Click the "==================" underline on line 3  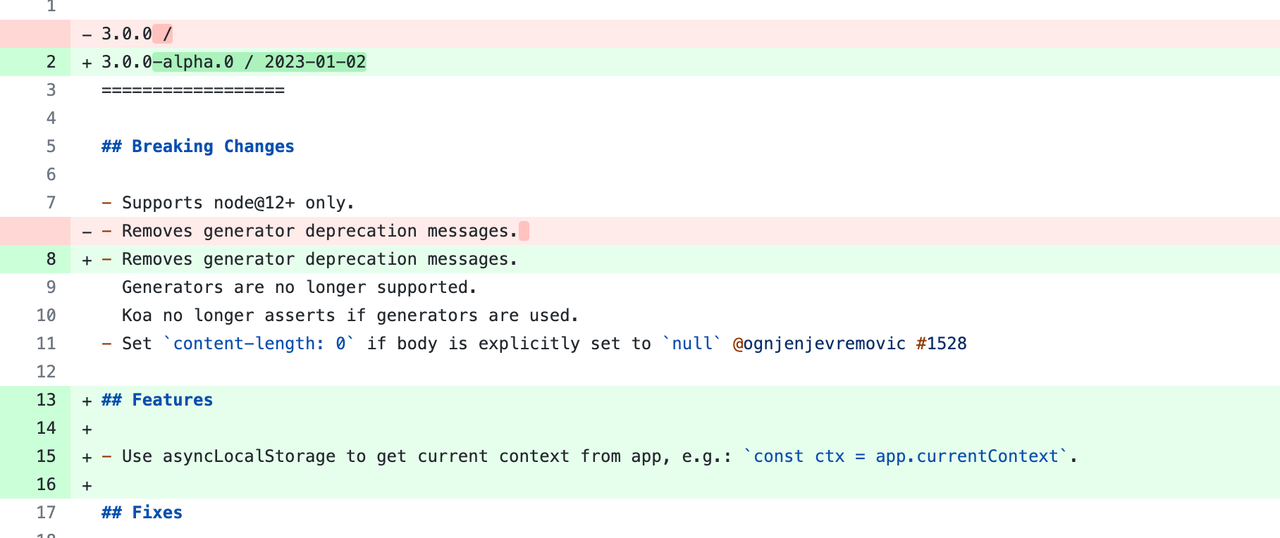[x=193, y=90]
